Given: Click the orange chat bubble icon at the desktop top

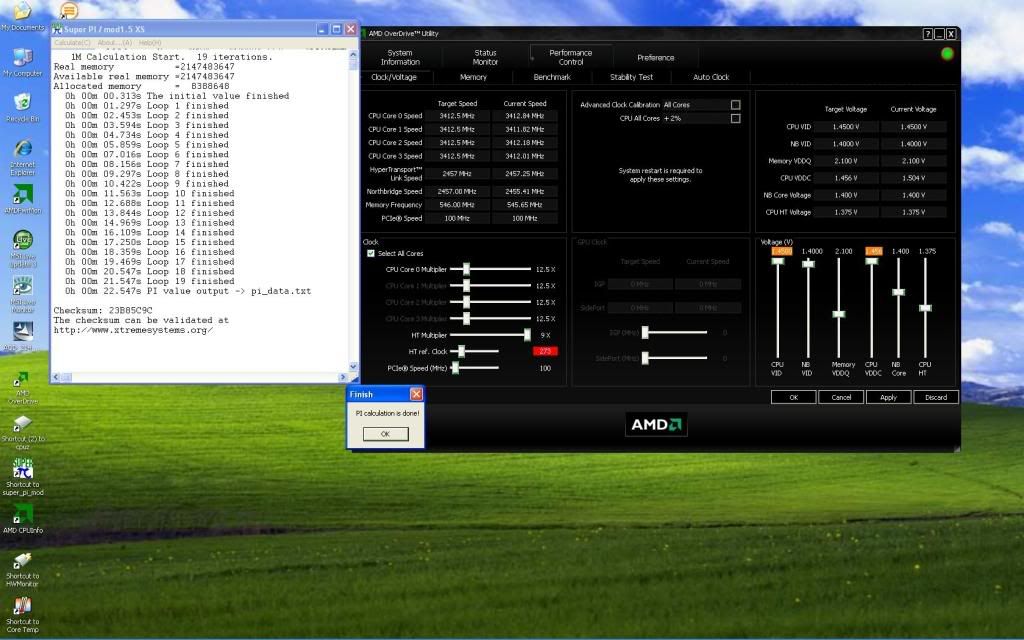Looking at the screenshot, I should coord(69,10).
